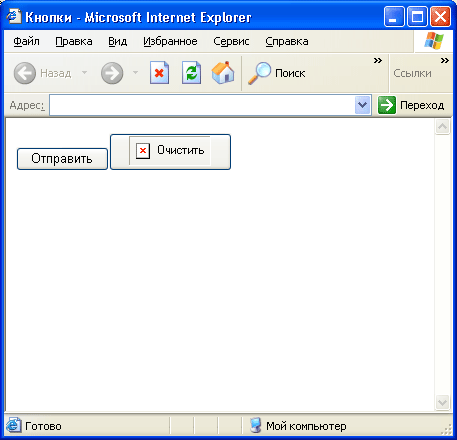Click the Stop page loading icon
The width and height of the screenshot is (457, 440).
159,73
